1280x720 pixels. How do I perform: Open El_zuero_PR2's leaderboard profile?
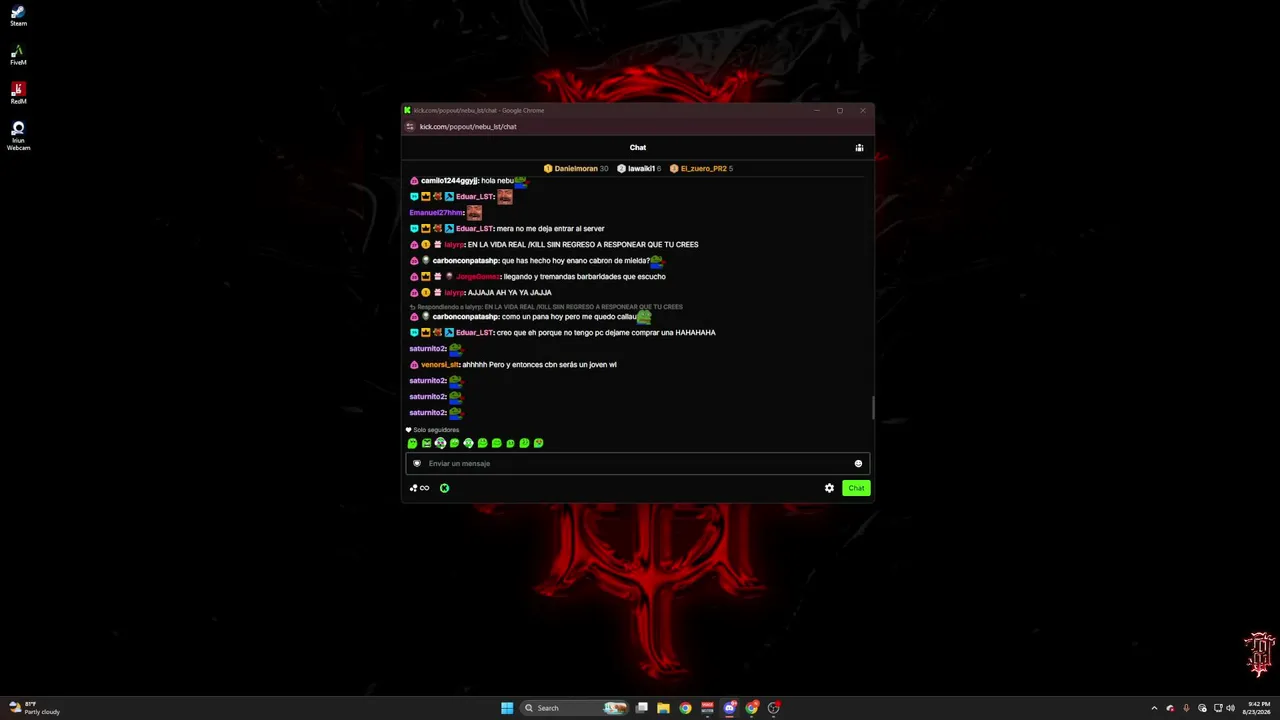pyautogui.click(x=702, y=169)
